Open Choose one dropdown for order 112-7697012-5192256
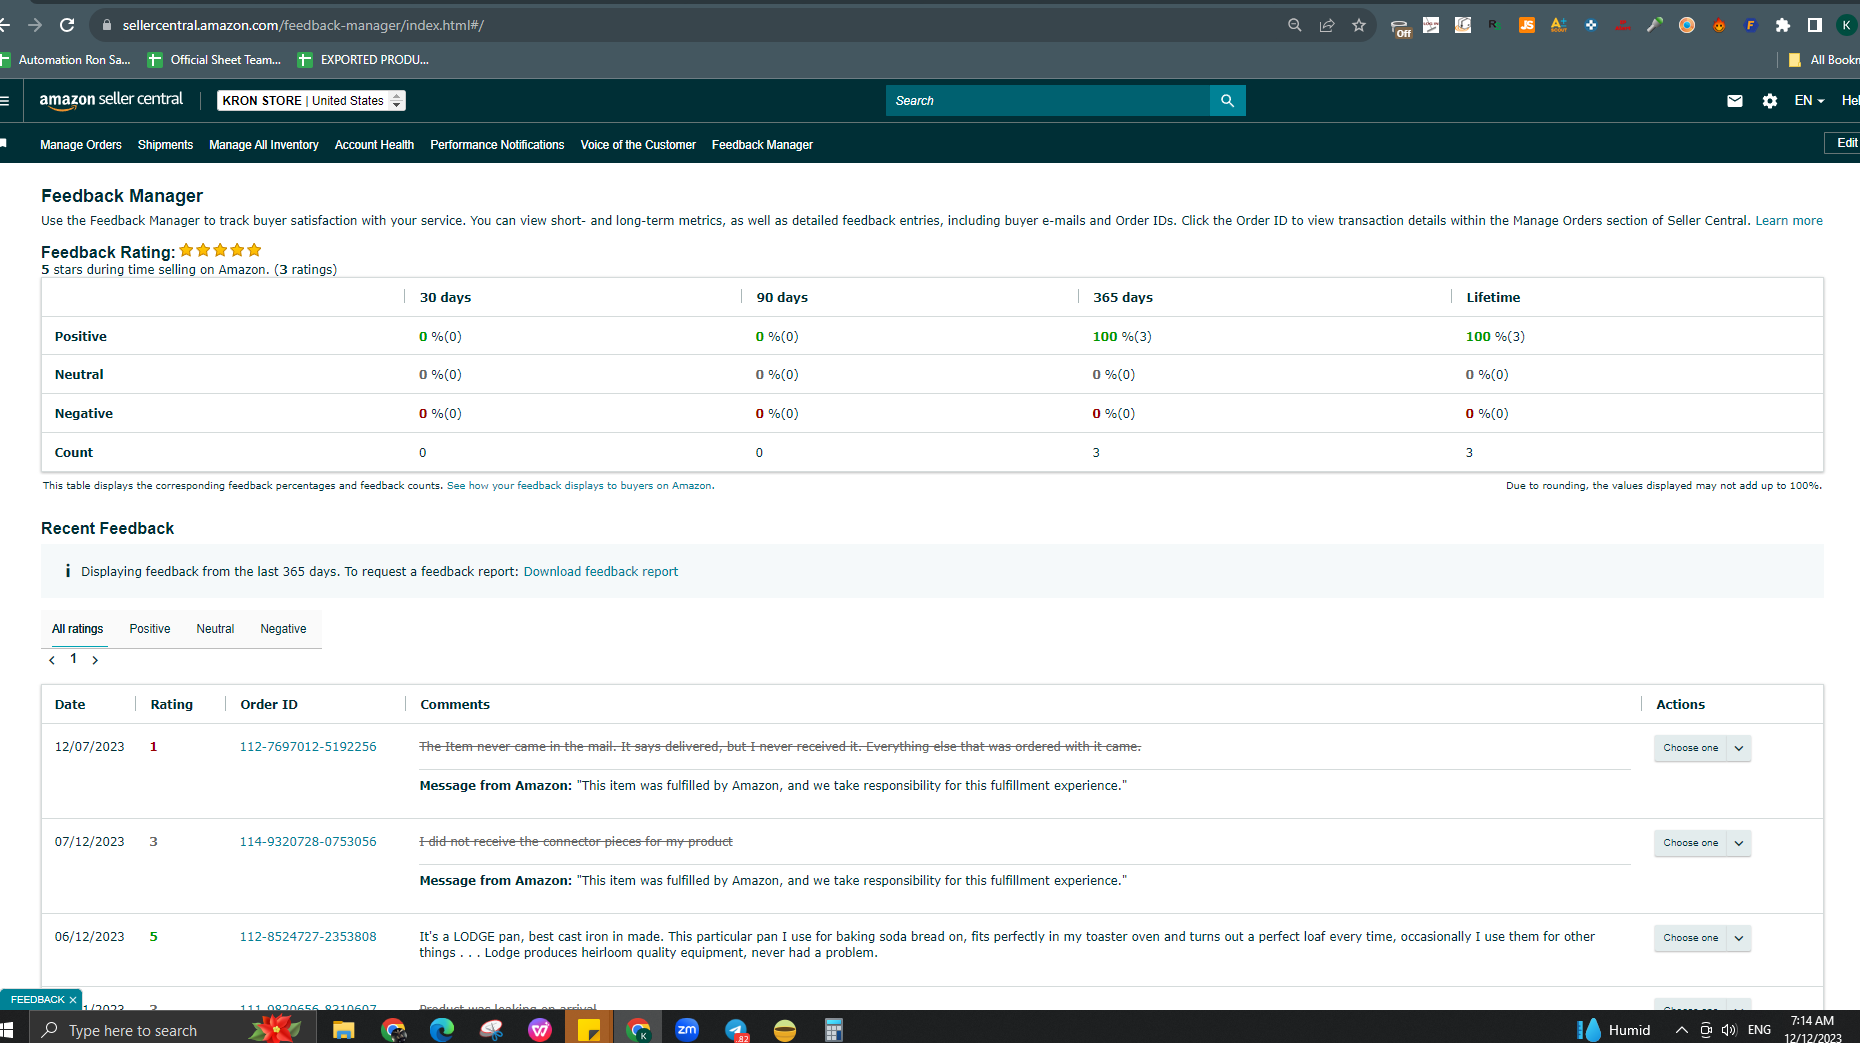The image size is (1860, 1043). pyautogui.click(x=1702, y=748)
